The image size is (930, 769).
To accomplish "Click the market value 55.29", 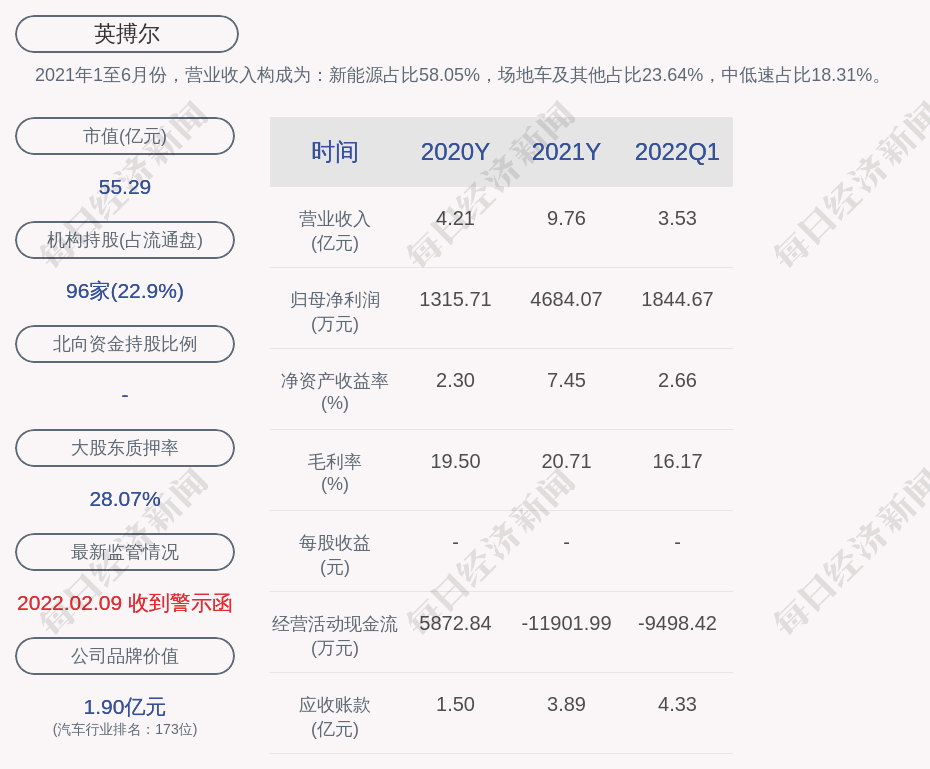I will [125, 187].
